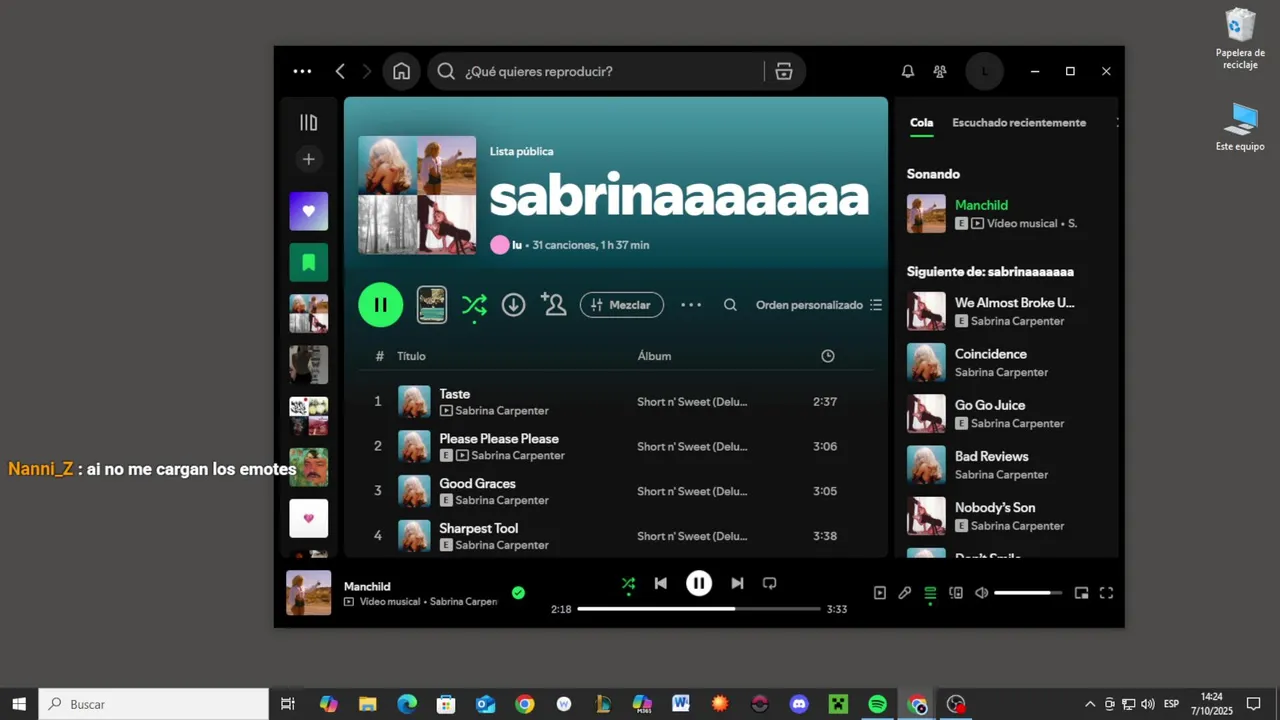The height and width of the screenshot is (720, 1280).
Task: Mute with the volume speaker icon
Action: [x=982, y=593]
